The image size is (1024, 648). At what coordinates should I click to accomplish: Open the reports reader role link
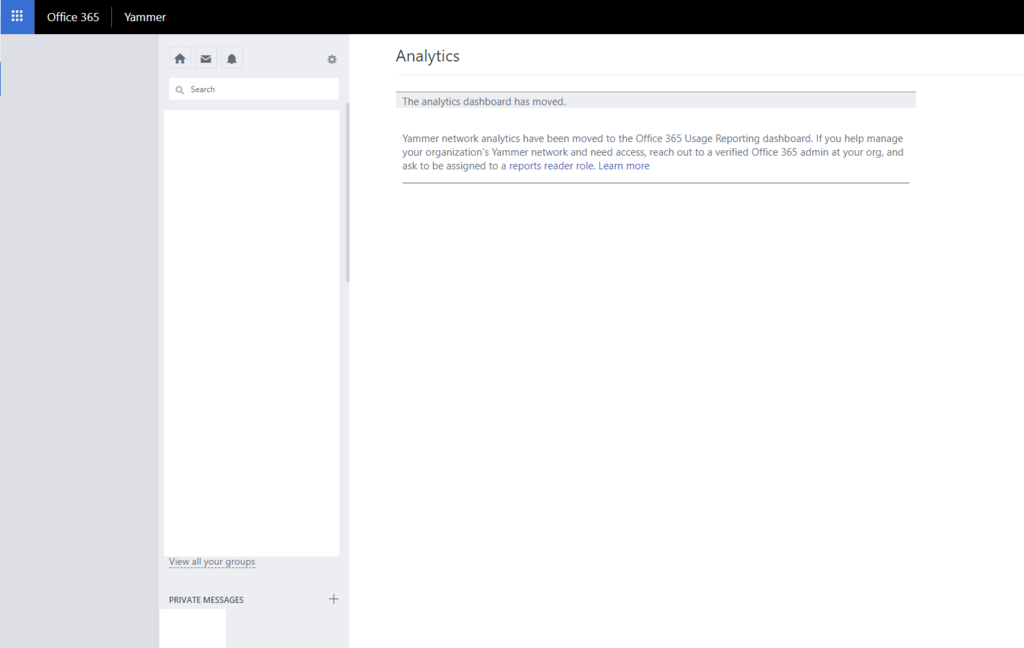551,166
